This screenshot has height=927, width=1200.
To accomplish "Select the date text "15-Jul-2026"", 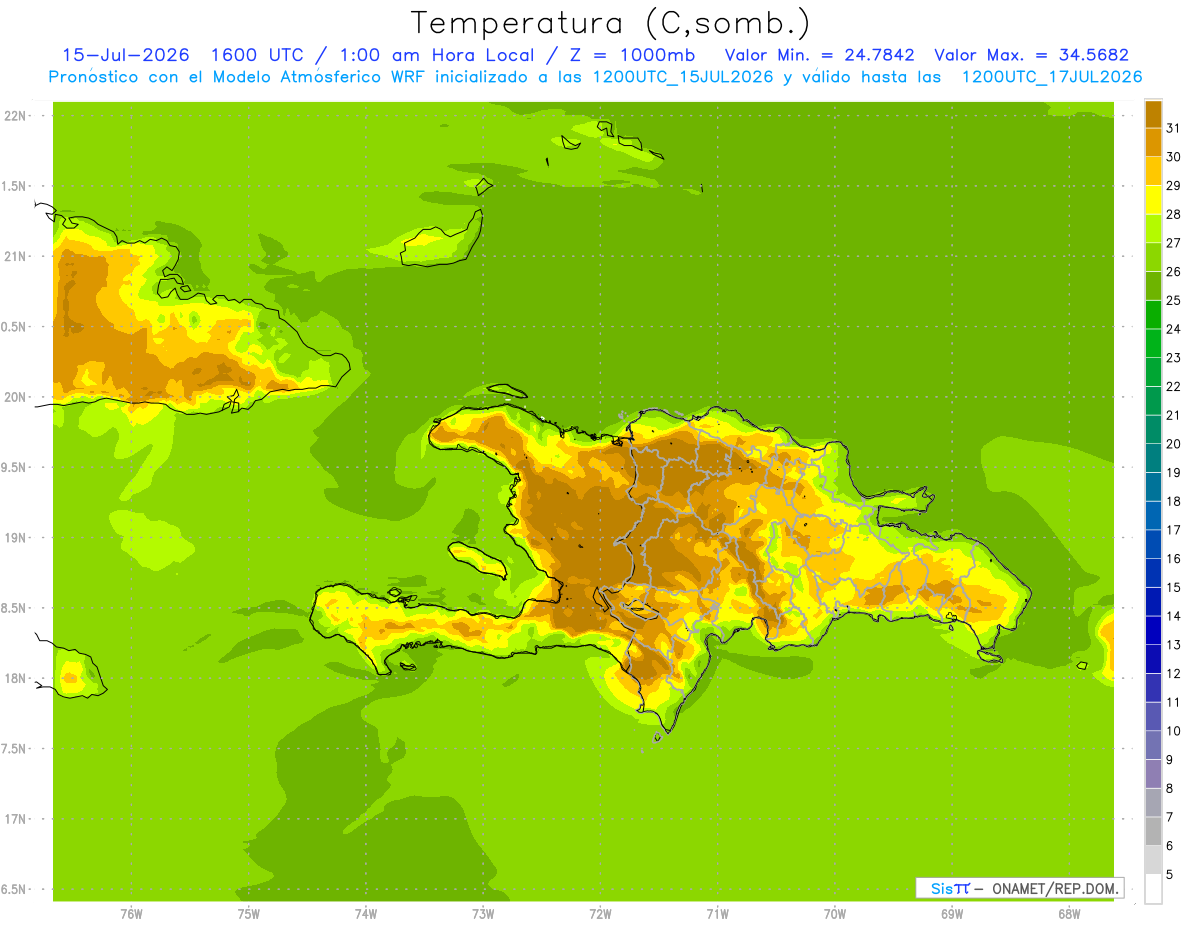I will [x=126, y=55].
